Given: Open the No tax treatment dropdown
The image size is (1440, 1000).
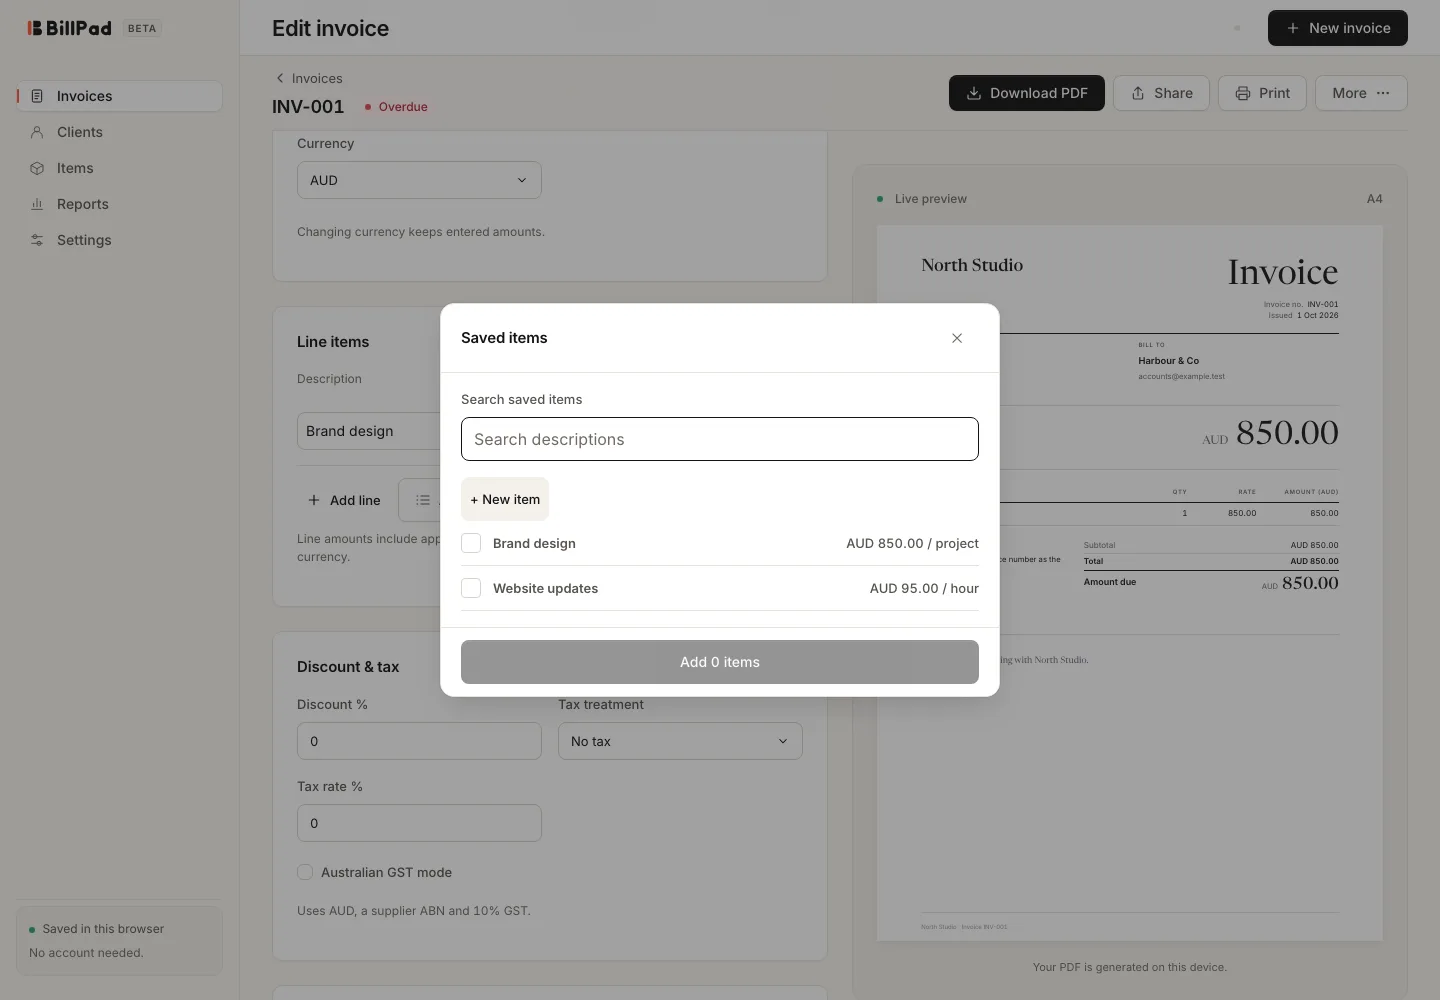Looking at the screenshot, I should (x=680, y=741).
